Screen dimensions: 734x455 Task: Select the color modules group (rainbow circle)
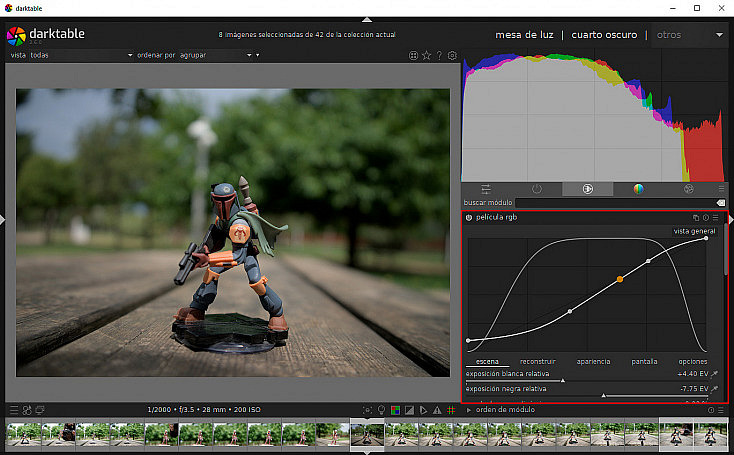(639, 189)
